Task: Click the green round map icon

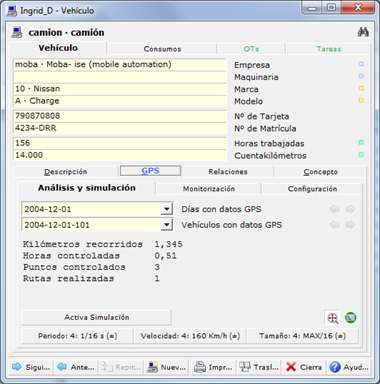Action: (350, 317)
